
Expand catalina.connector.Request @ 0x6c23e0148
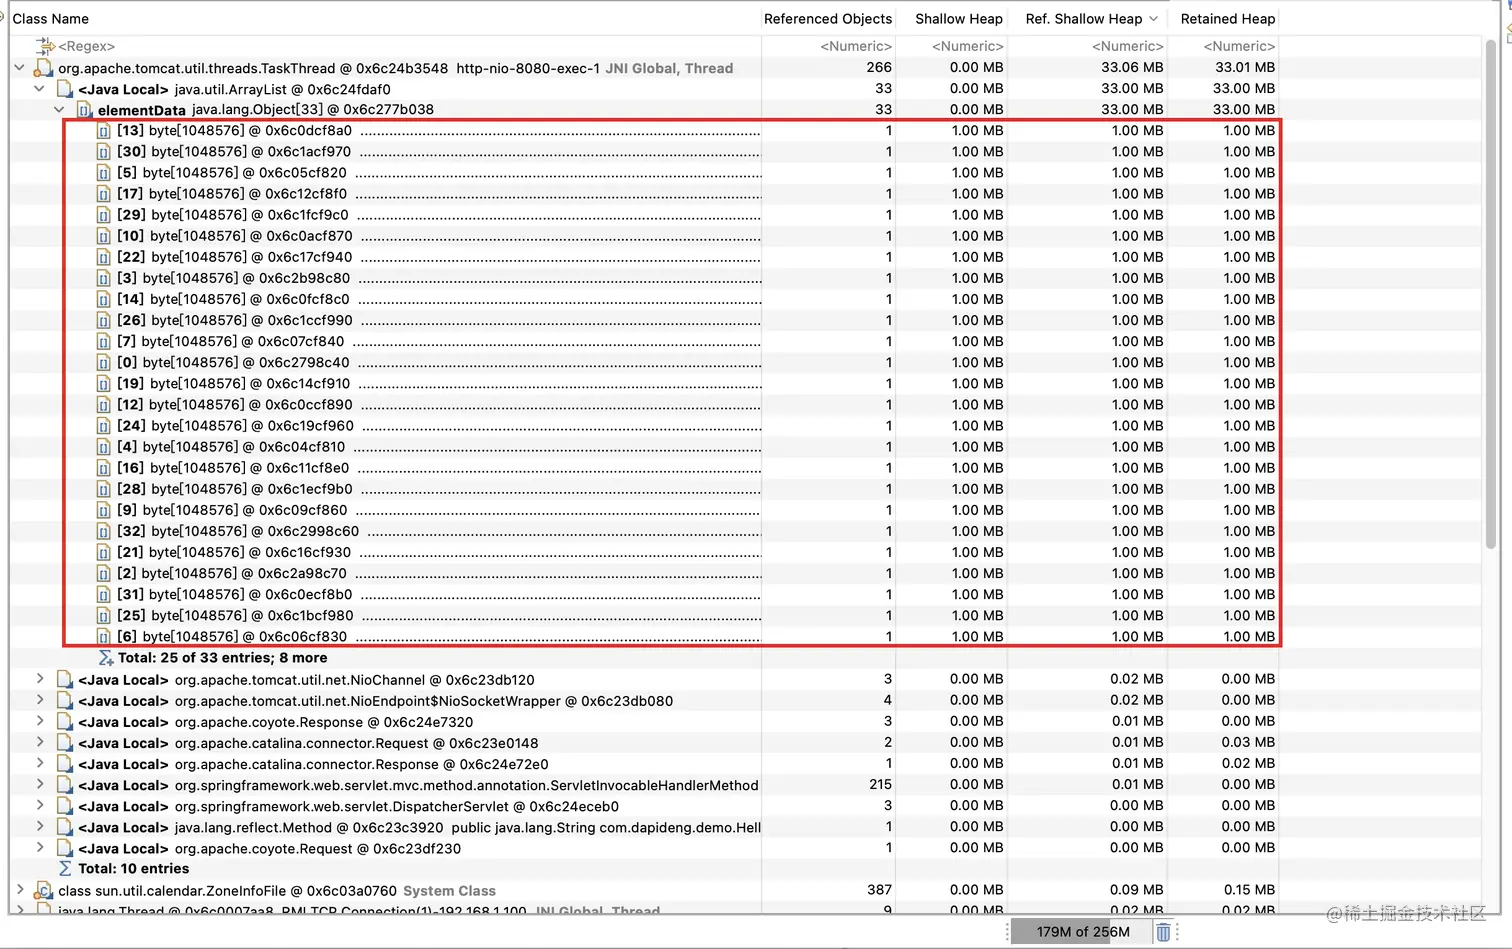39,742
